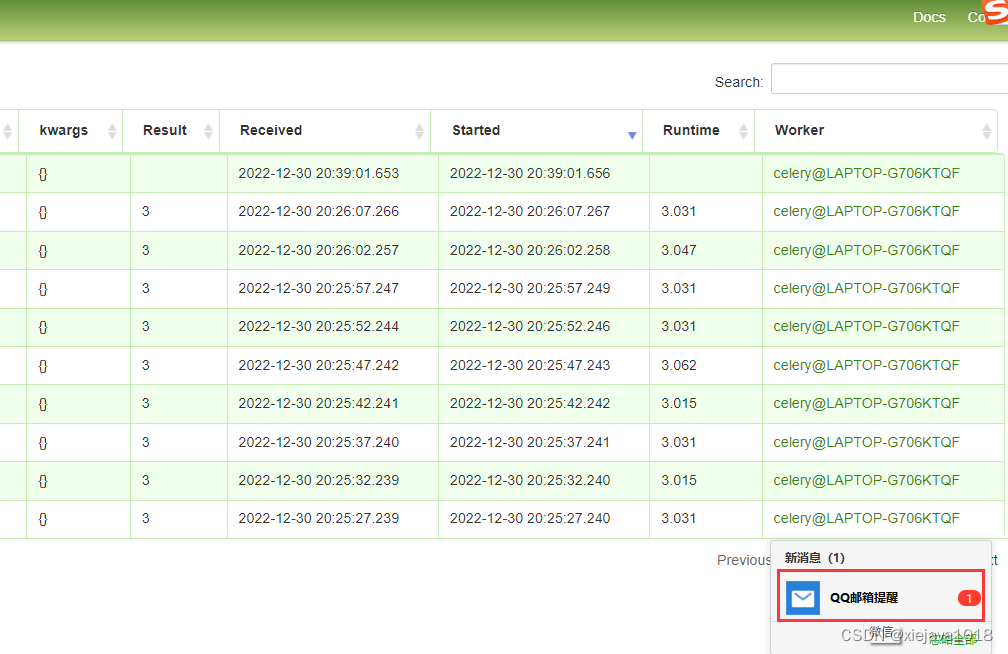
Task: Toggle the Started column descending sort arrow
Action: pyautogui.click(x=632, y=134)
